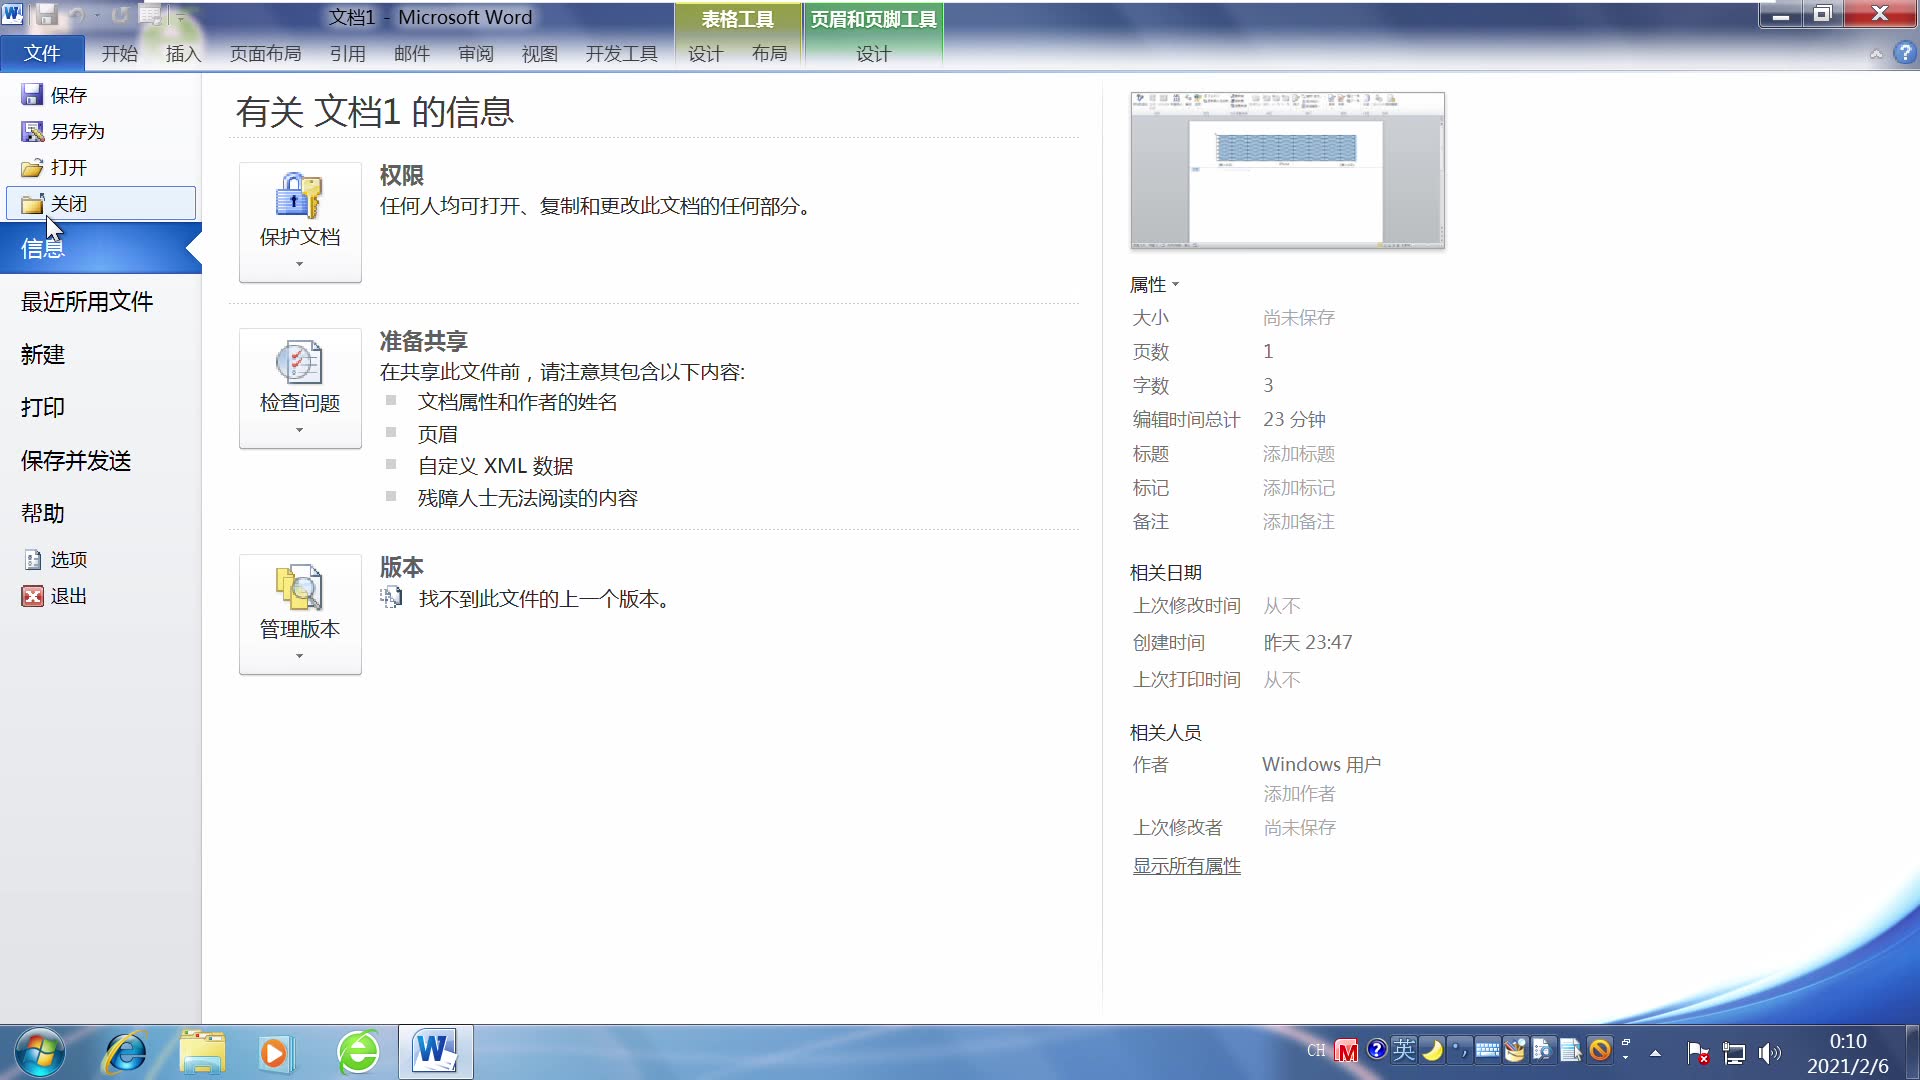The width and height of the screenshot is (1920, 1080).
Task: Open Recent files list
Action: [x=87, y=301]
